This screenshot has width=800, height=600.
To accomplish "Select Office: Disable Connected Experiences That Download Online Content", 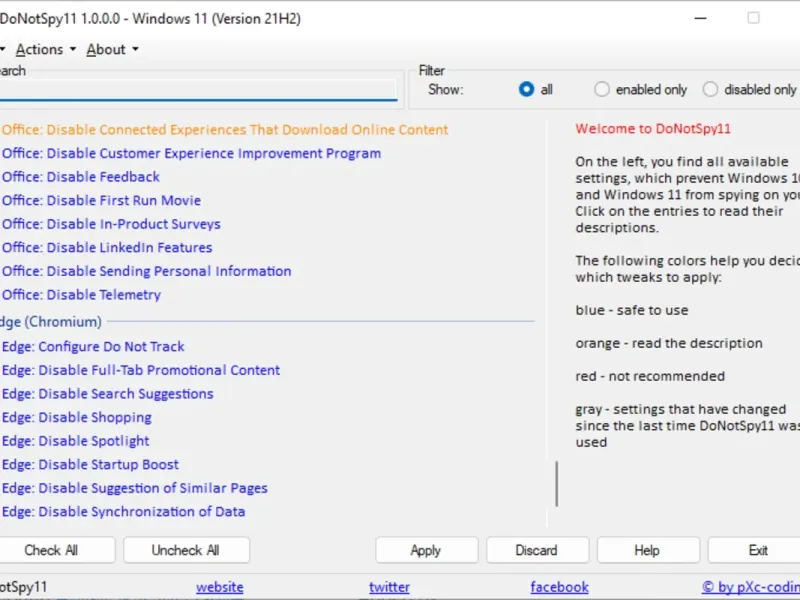I will pos(224,130).
